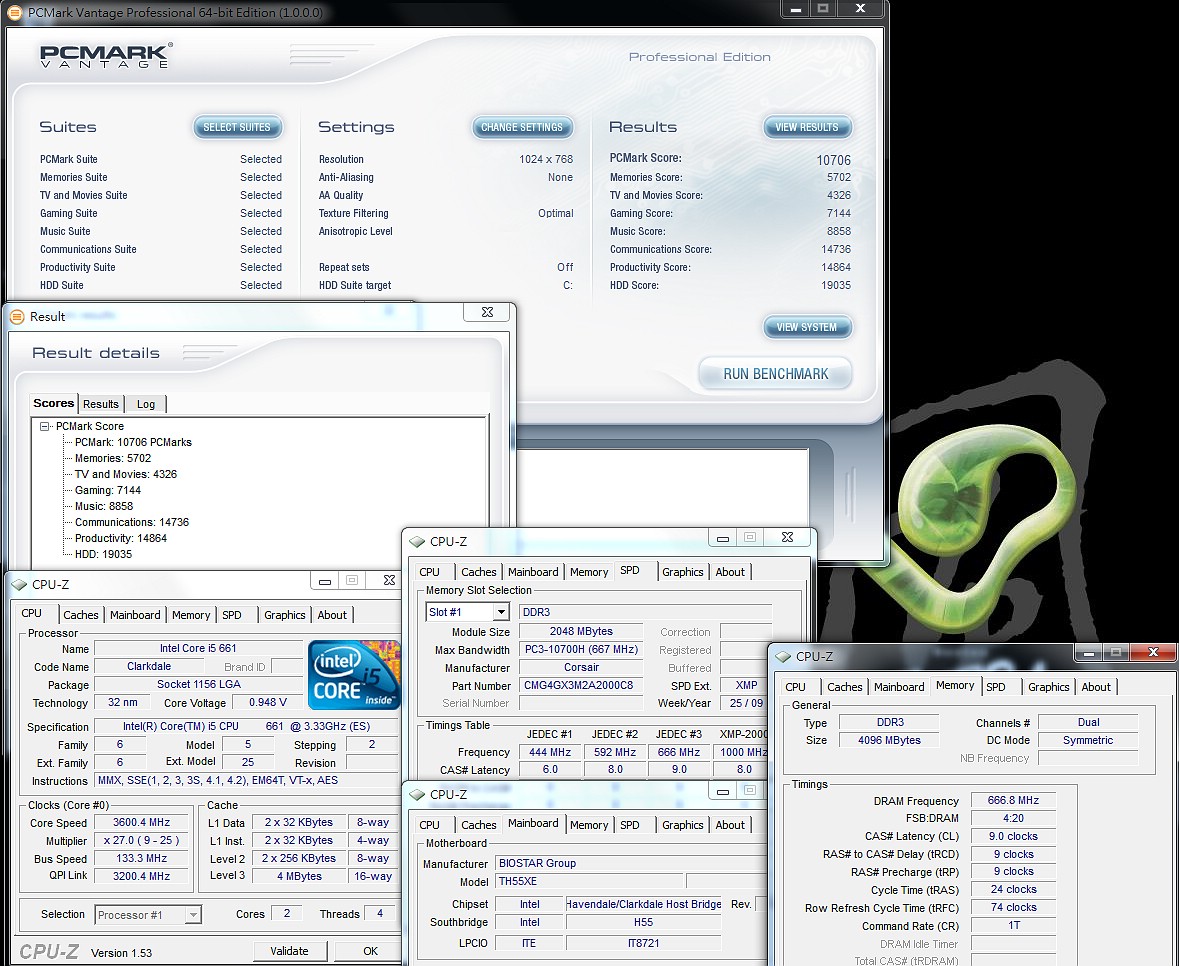Open the Slot #1 memory slot dropdown
The width and height of the screenshot is (1179, 966).
pos(502,612)
